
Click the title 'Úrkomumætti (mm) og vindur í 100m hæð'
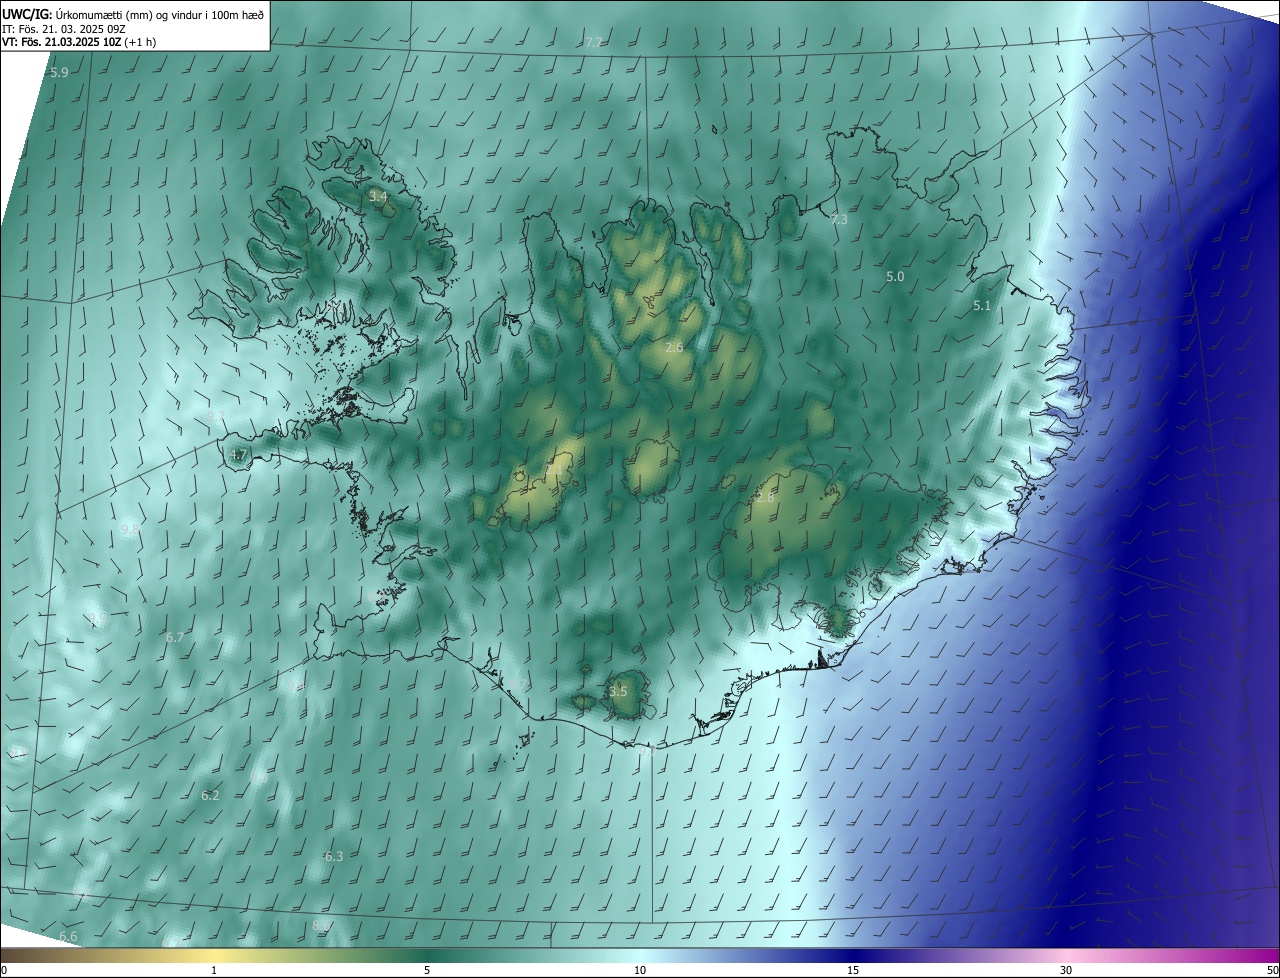click(x=159, y=15)
